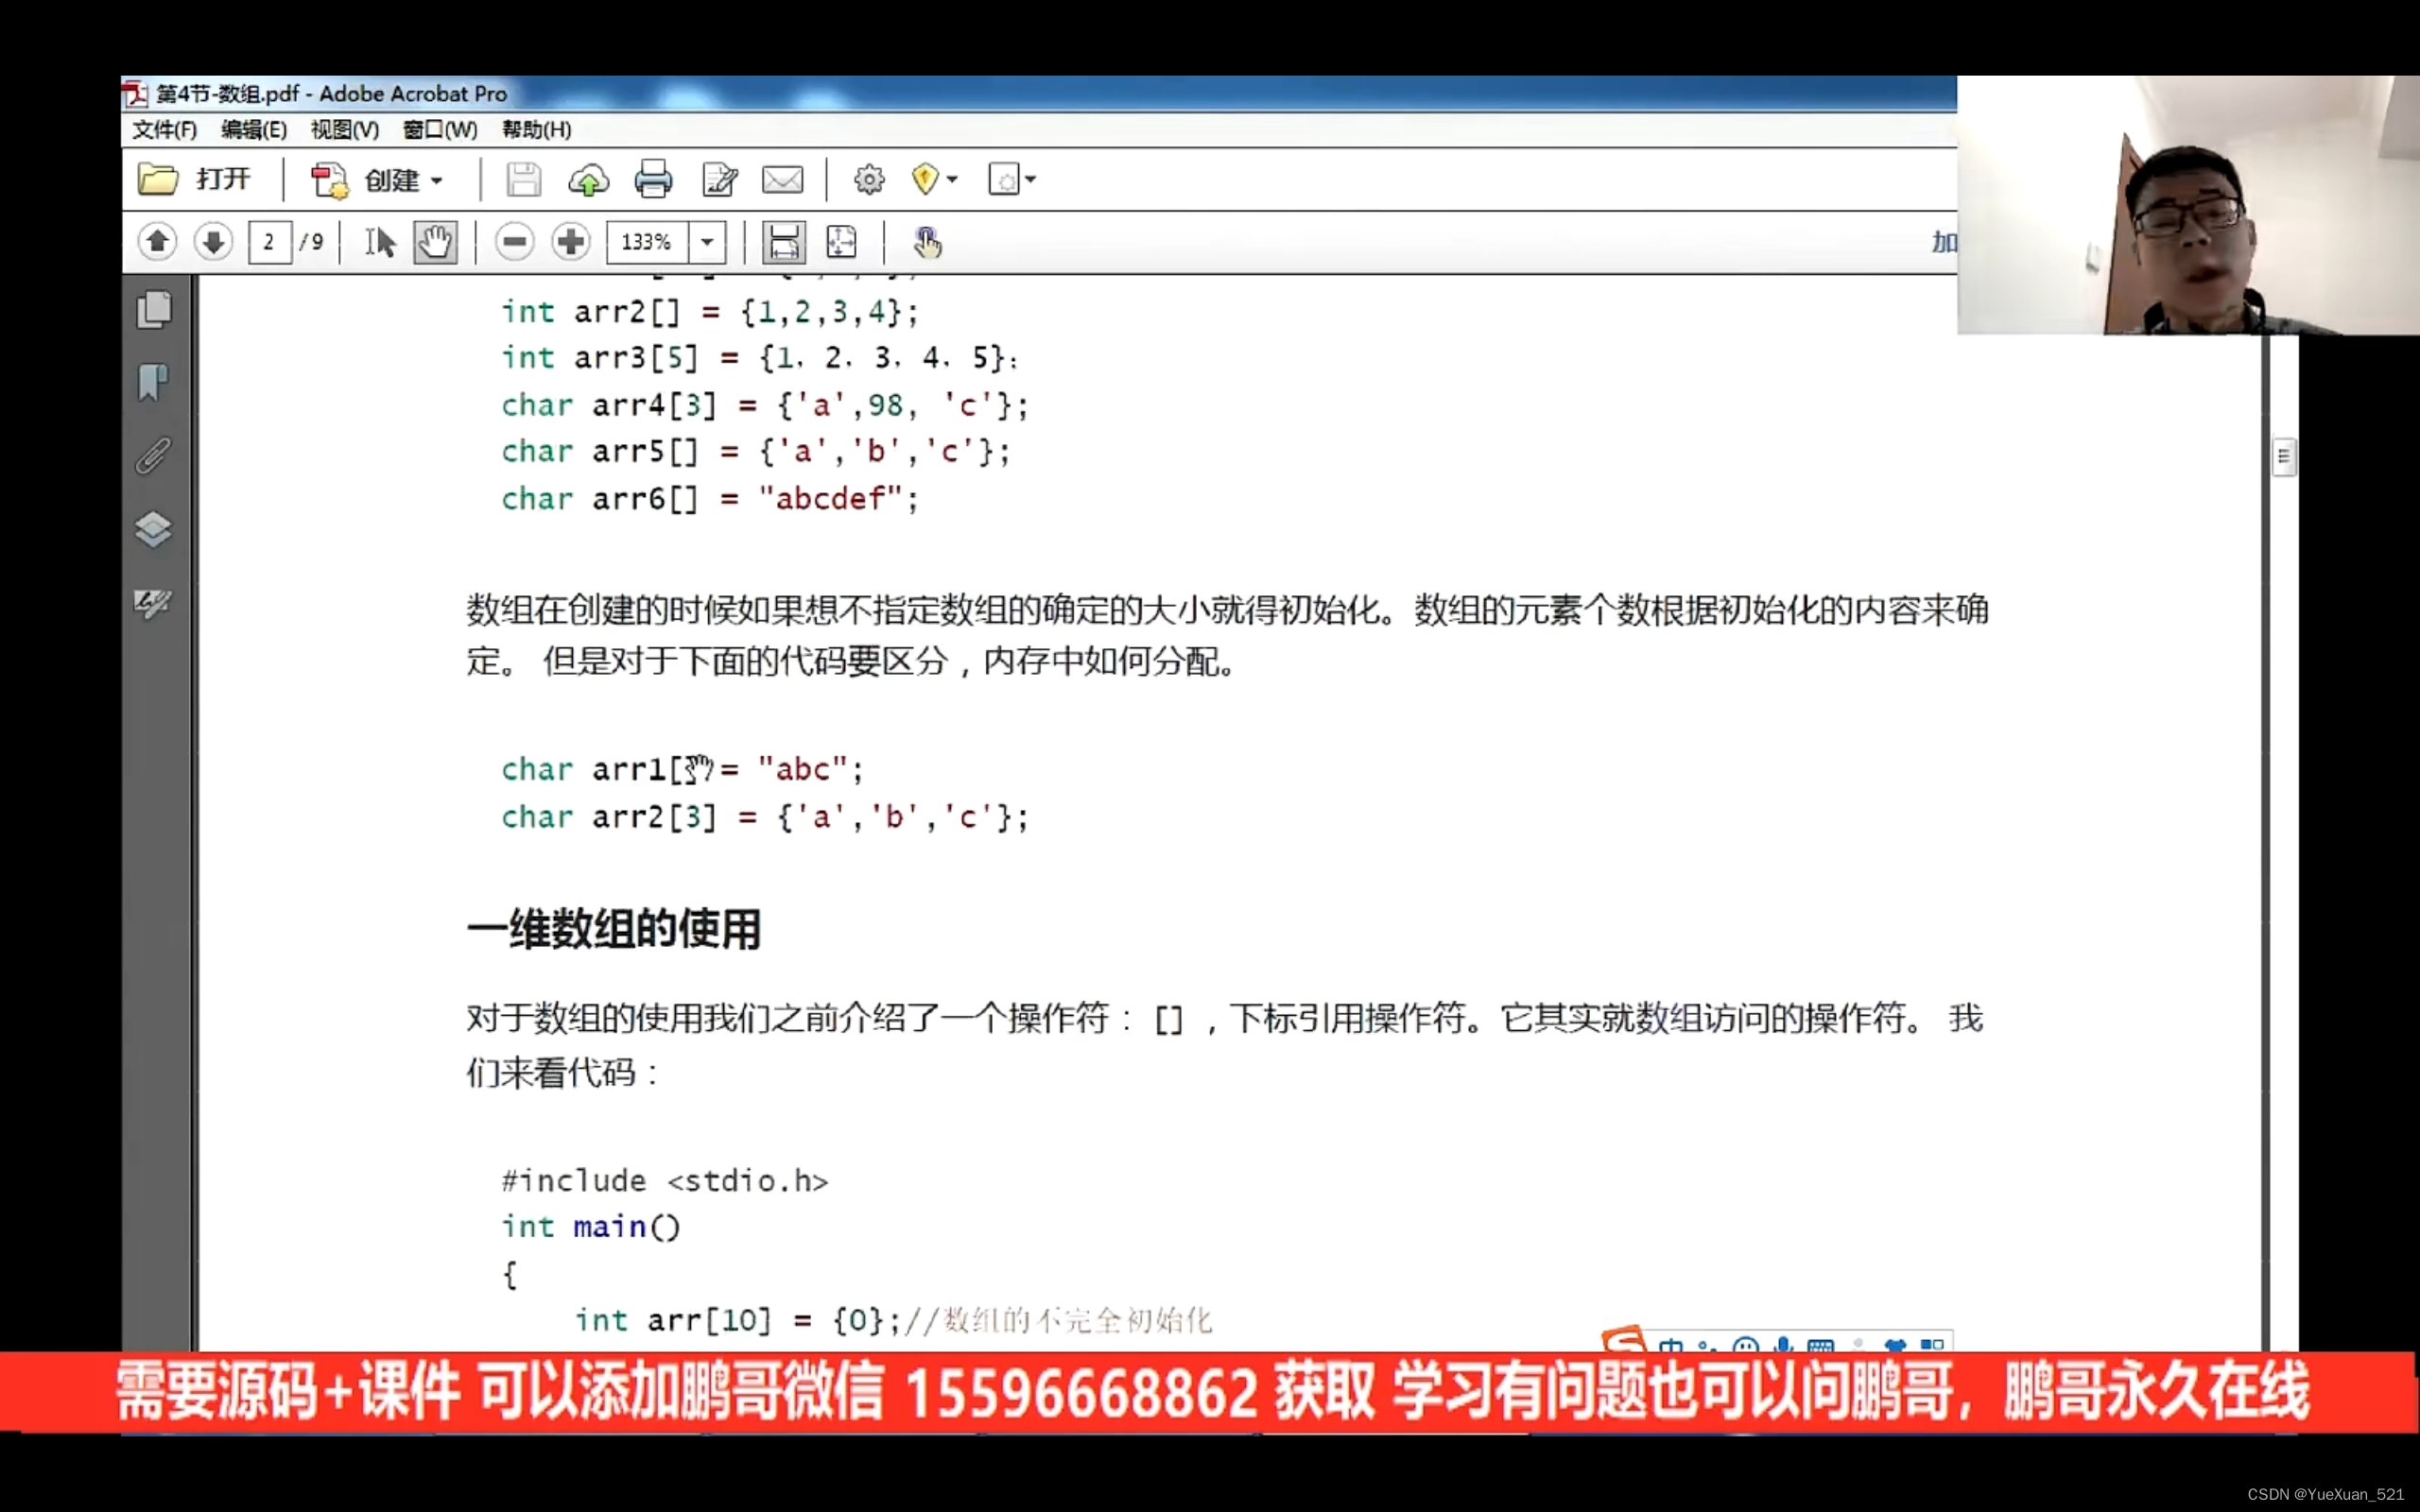The height and width of the screenshot is (1512, 2420).
Task: Open the bookmarks panel
Action: [x=153, y=382]
